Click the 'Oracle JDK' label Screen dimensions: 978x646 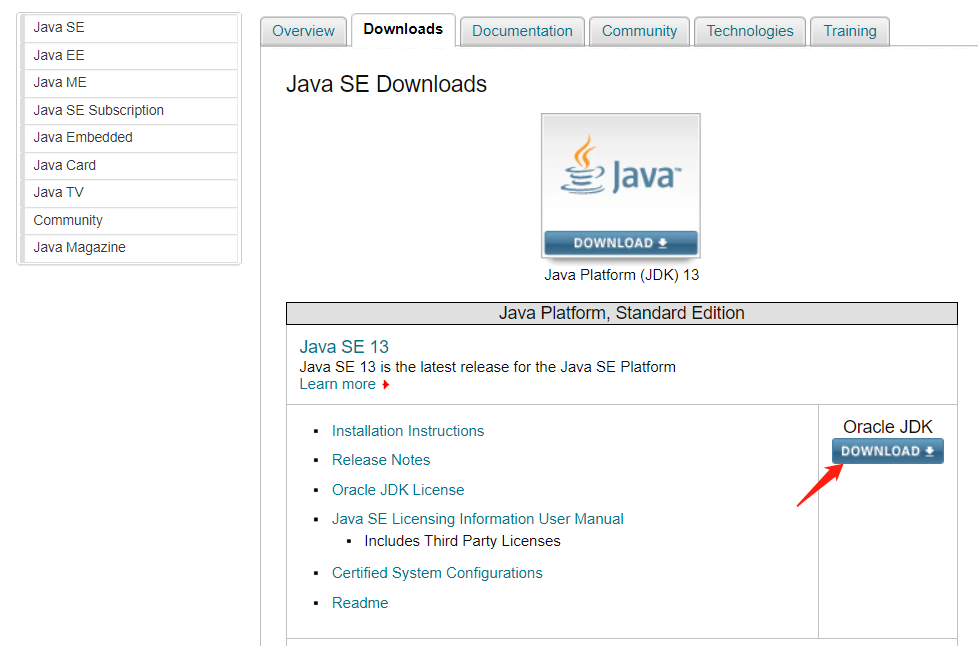click(888, 427)
